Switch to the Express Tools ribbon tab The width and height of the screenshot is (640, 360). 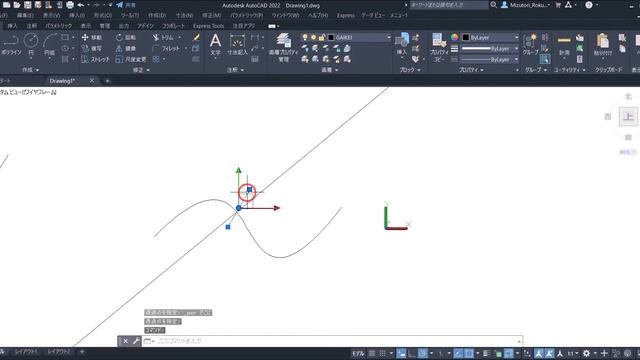[x=208, y=26]
